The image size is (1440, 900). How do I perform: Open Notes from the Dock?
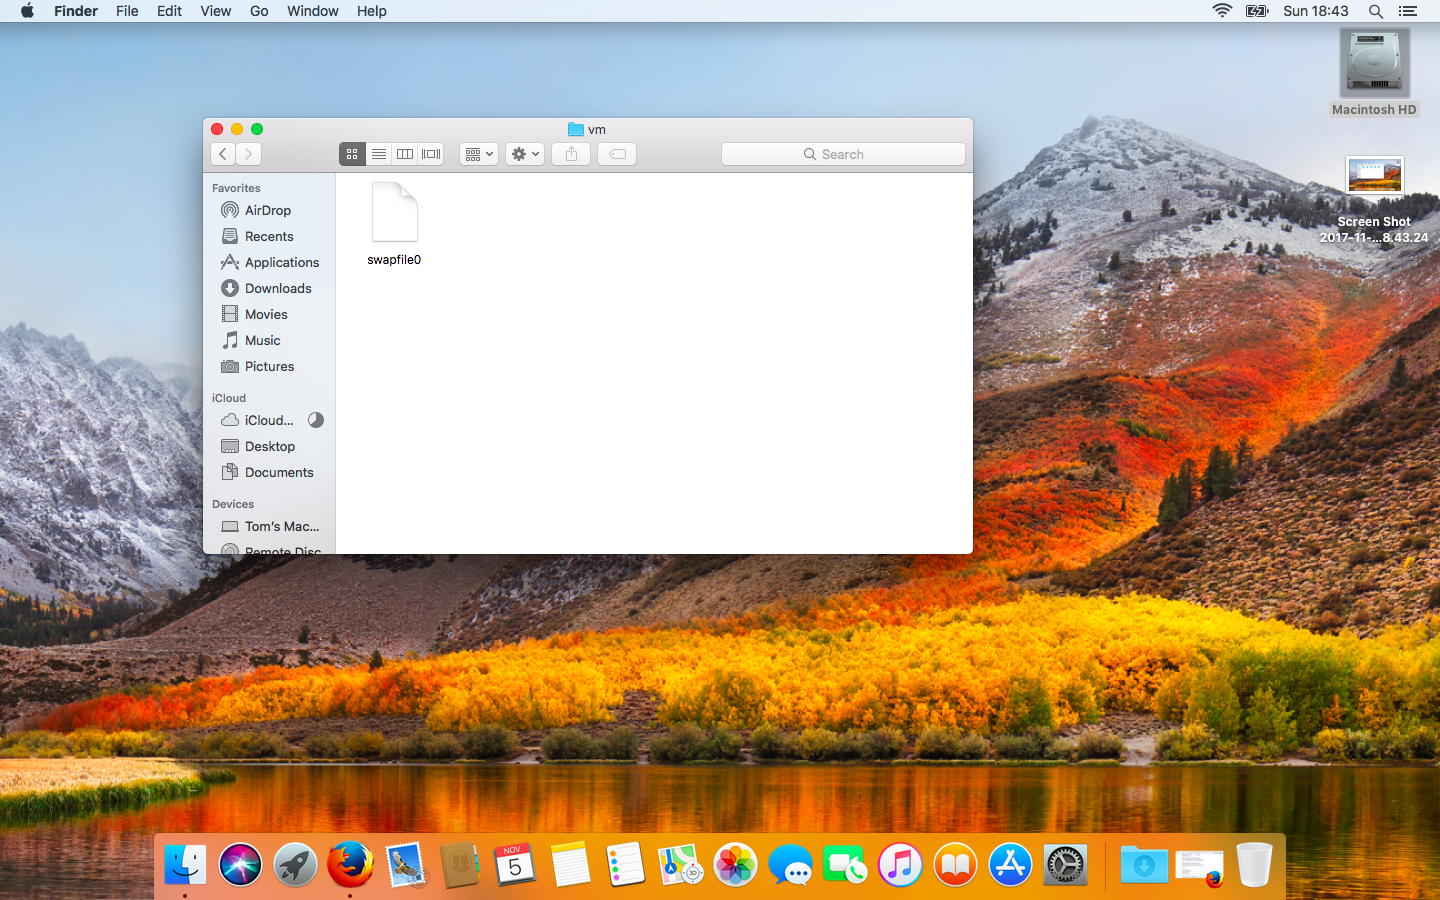pyautogui.click(x=570, y=865)
